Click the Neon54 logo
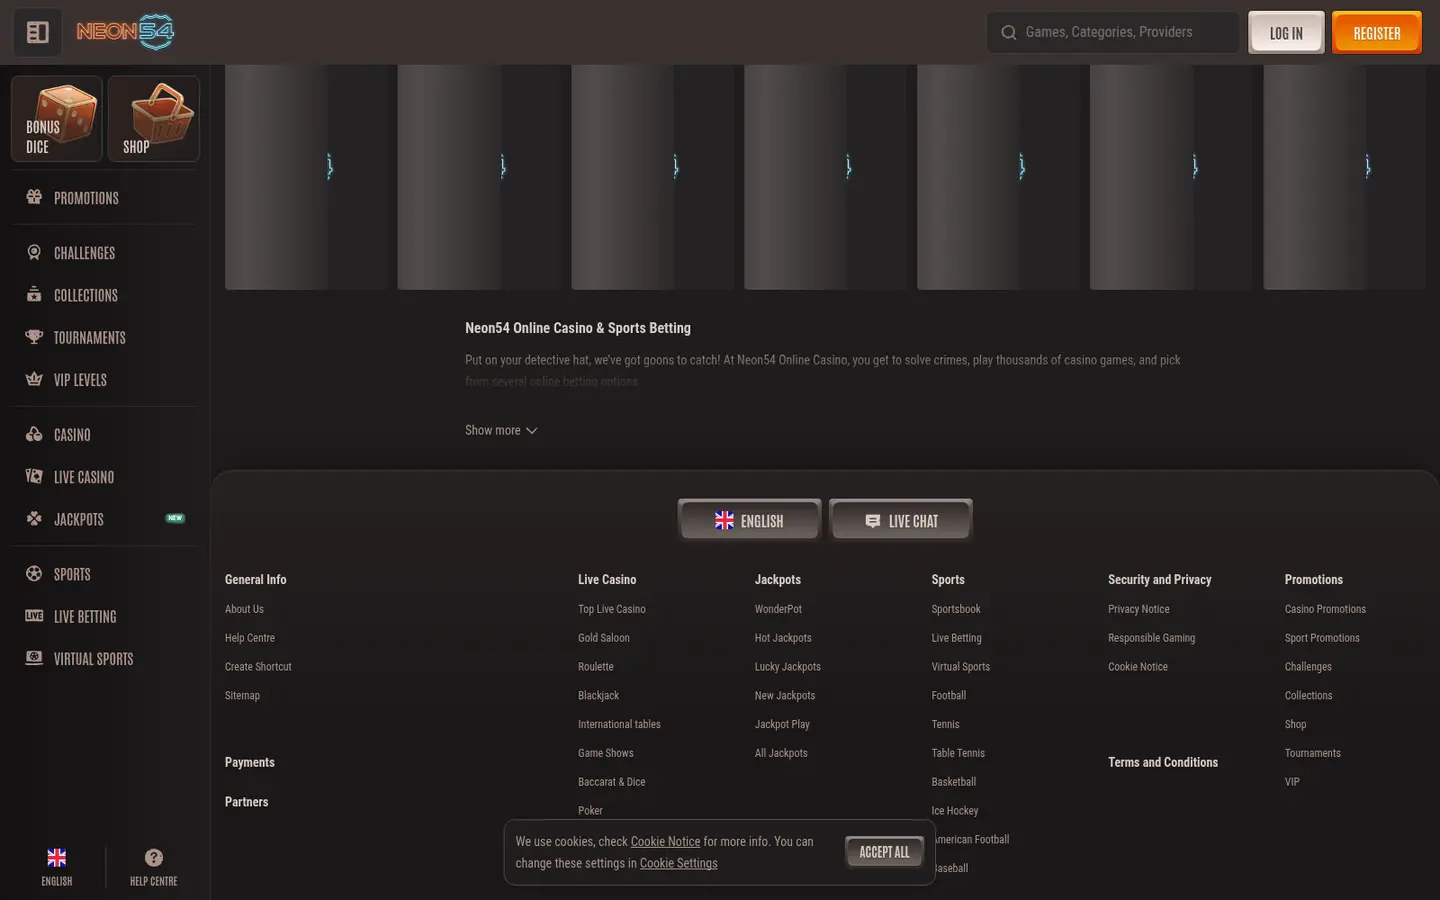The width and height of the screenshot is (1440, 900). point(125,32)
